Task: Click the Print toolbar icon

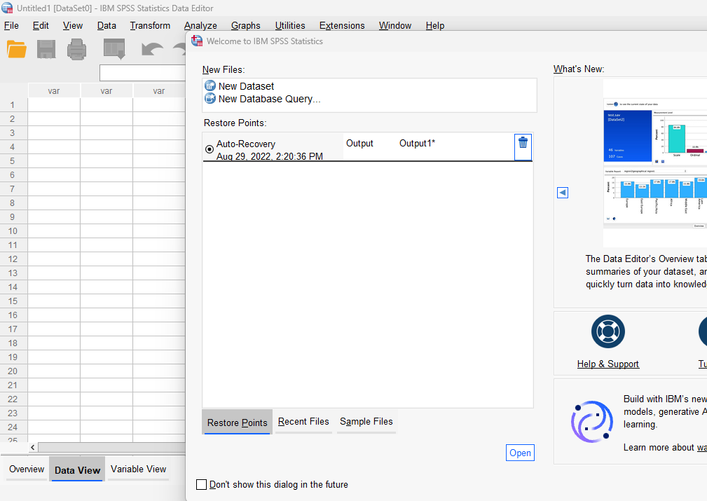Action: 77,49
